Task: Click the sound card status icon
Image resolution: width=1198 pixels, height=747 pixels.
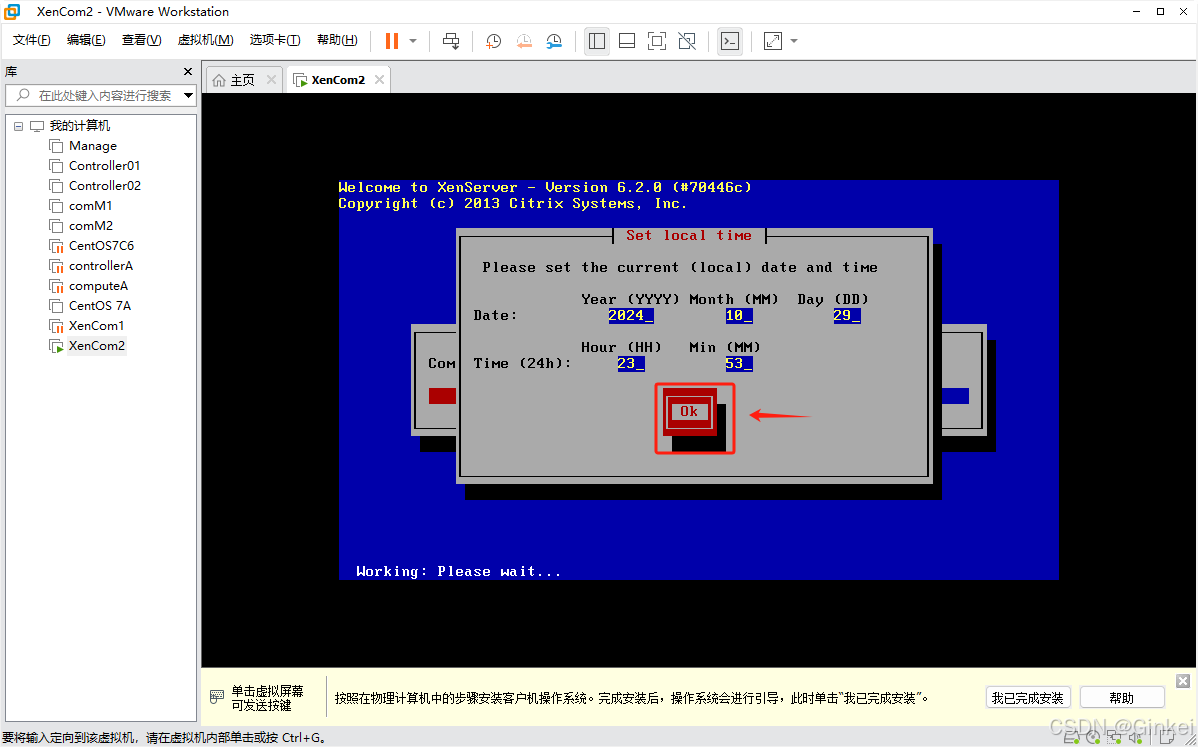Action: [1136, 738]
